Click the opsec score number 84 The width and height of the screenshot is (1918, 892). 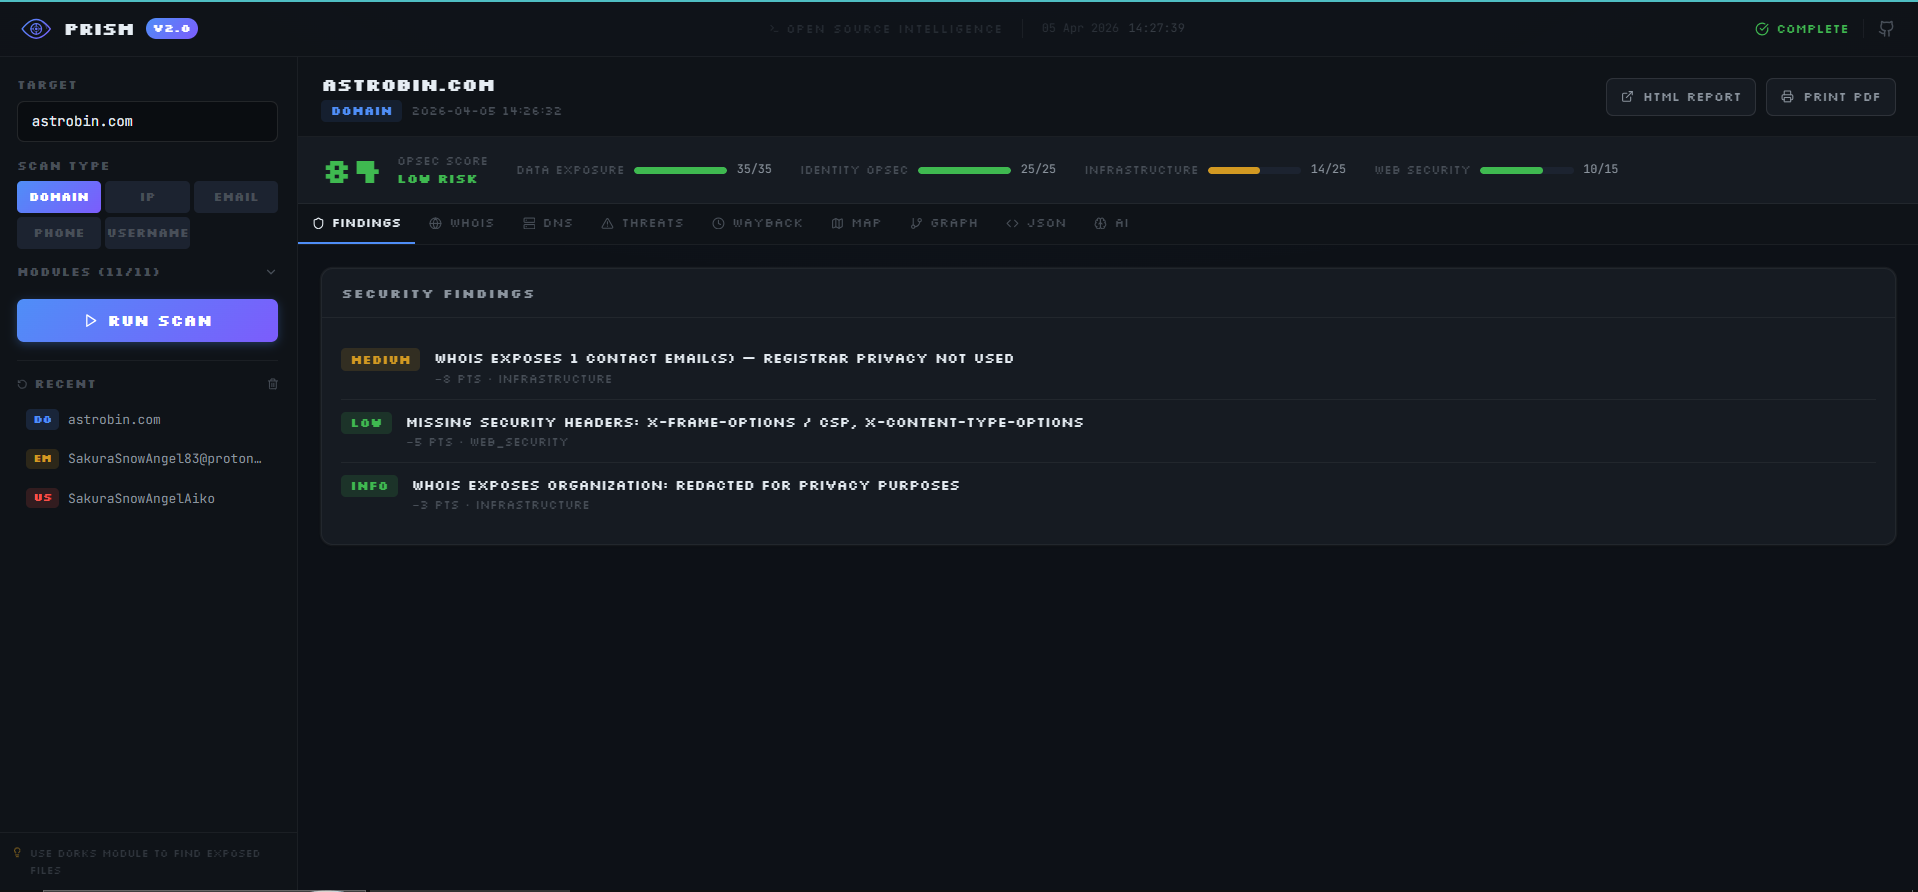pyautogui.click(x=352, y=171)
